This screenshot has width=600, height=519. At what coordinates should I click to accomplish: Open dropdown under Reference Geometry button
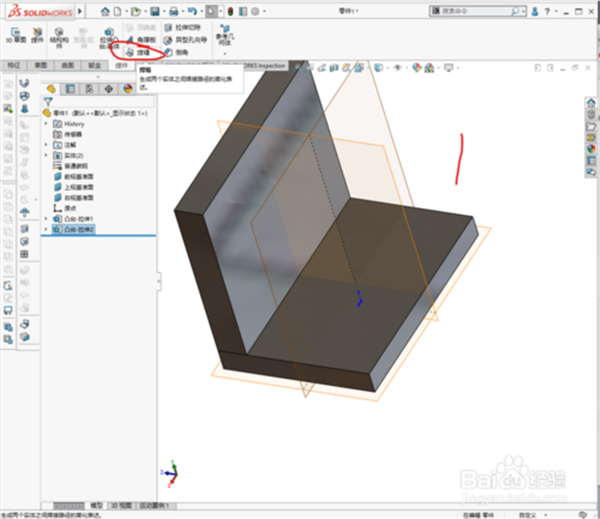225,53
